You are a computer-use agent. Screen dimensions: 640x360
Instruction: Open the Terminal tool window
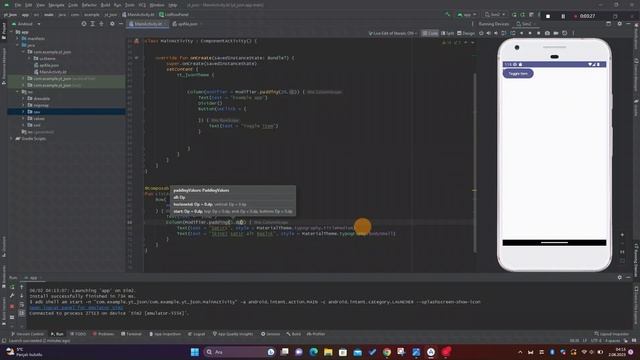click(x=131, y=334)
